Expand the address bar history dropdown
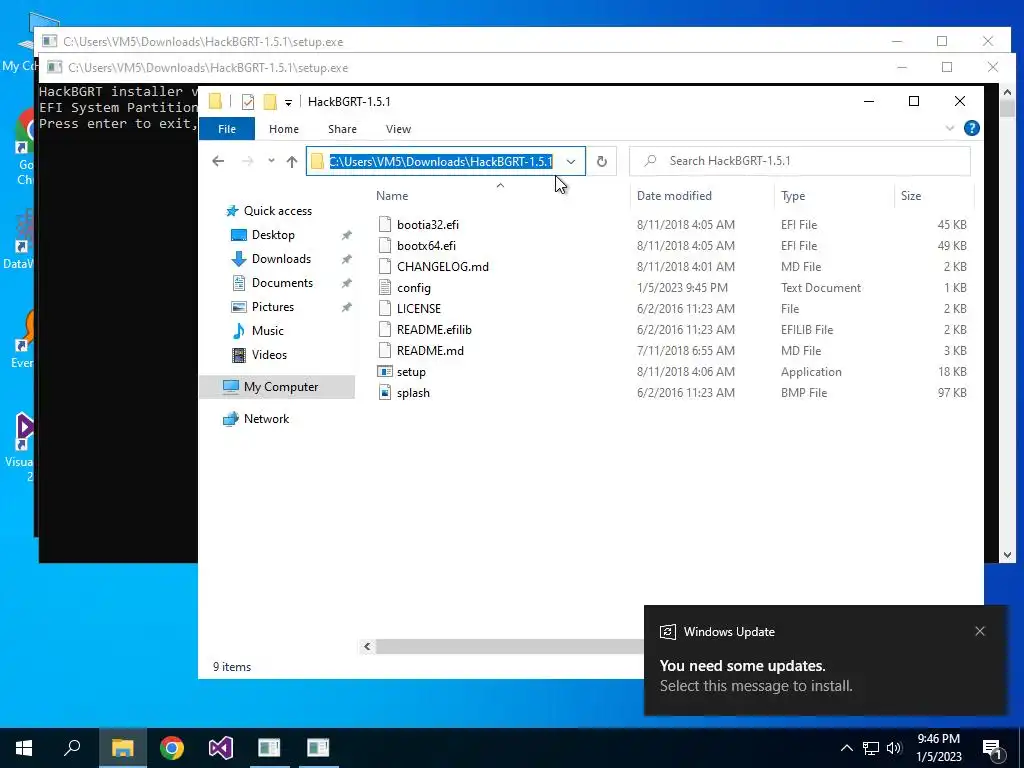Screen dimensions: 1024x768 click(x=571, y=161)
